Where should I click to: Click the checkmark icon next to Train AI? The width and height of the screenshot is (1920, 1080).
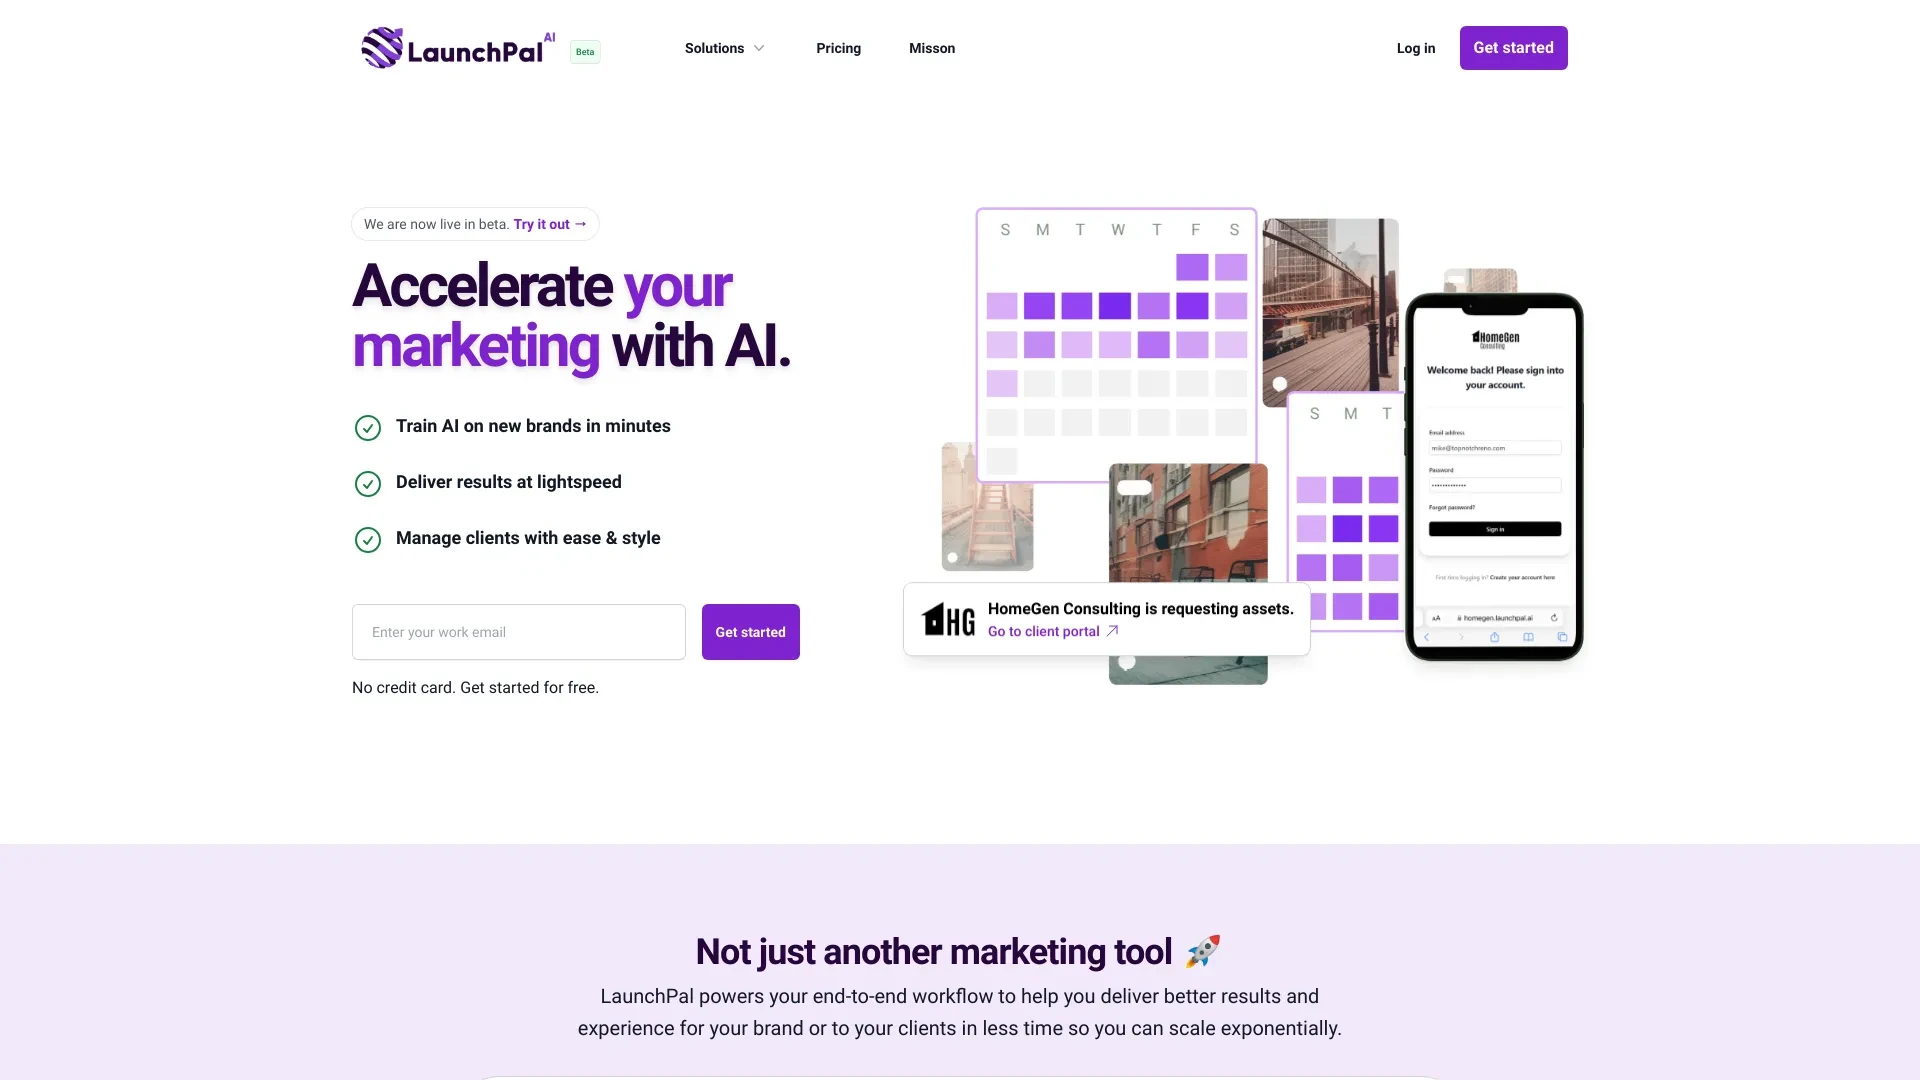[x=367, y=426]
